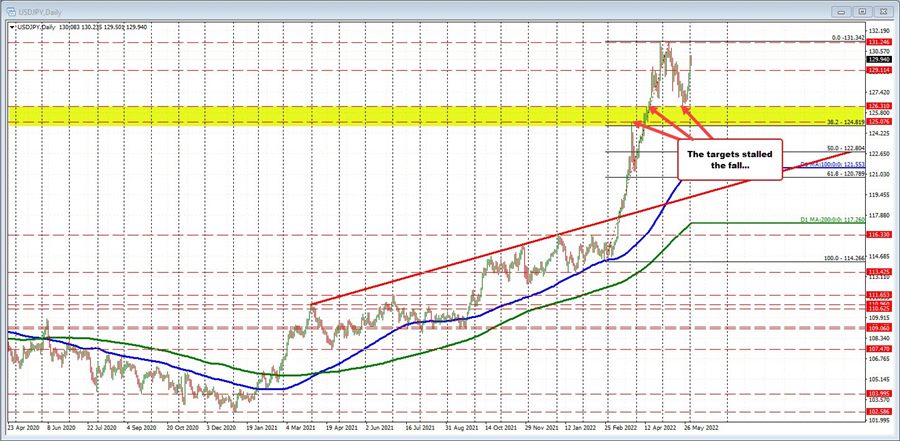Click the 132.190 price axis value
This screenshot has height=441, width=900.
point(879,31)
